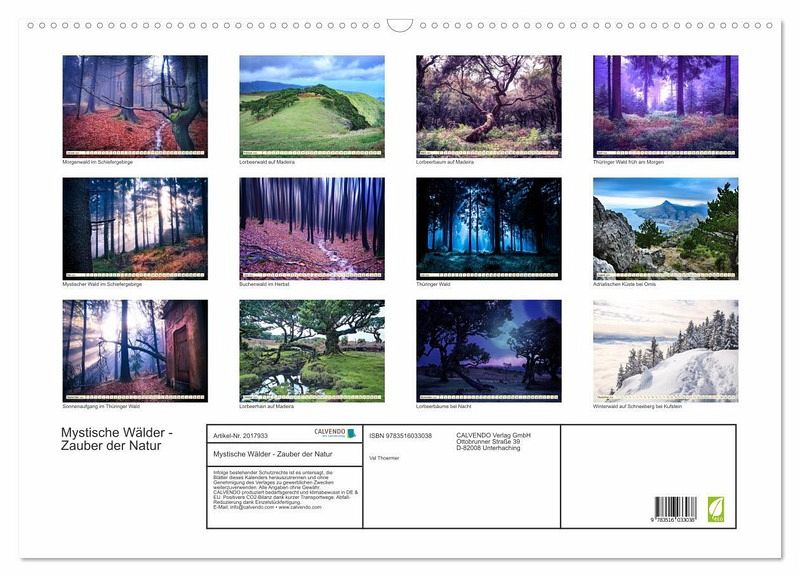The width and height of the screenshot is (800, 577).
Task: Select the Lorbeerbäume bei Nacht thumbnail
Action: [489, 350]
